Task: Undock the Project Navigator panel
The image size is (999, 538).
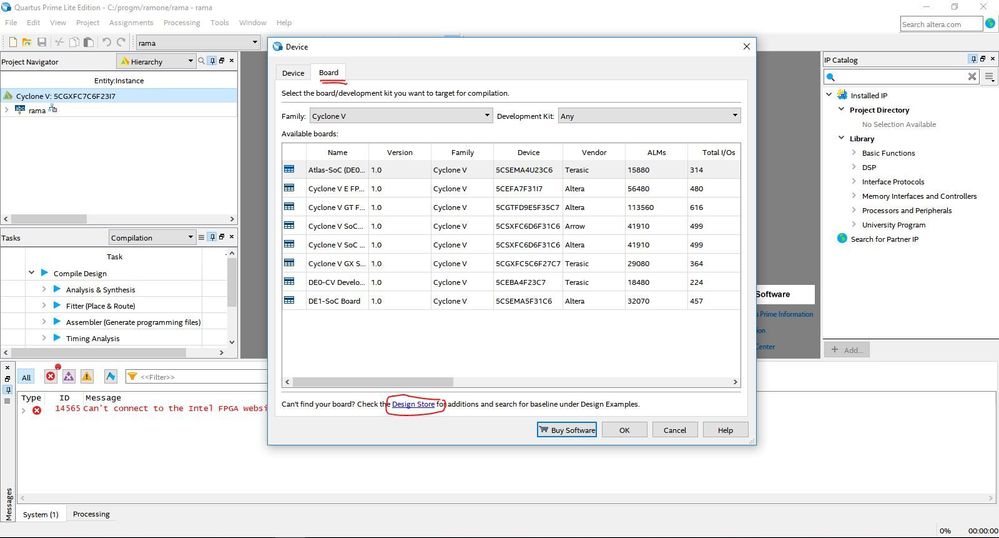Action: point(222,61)
